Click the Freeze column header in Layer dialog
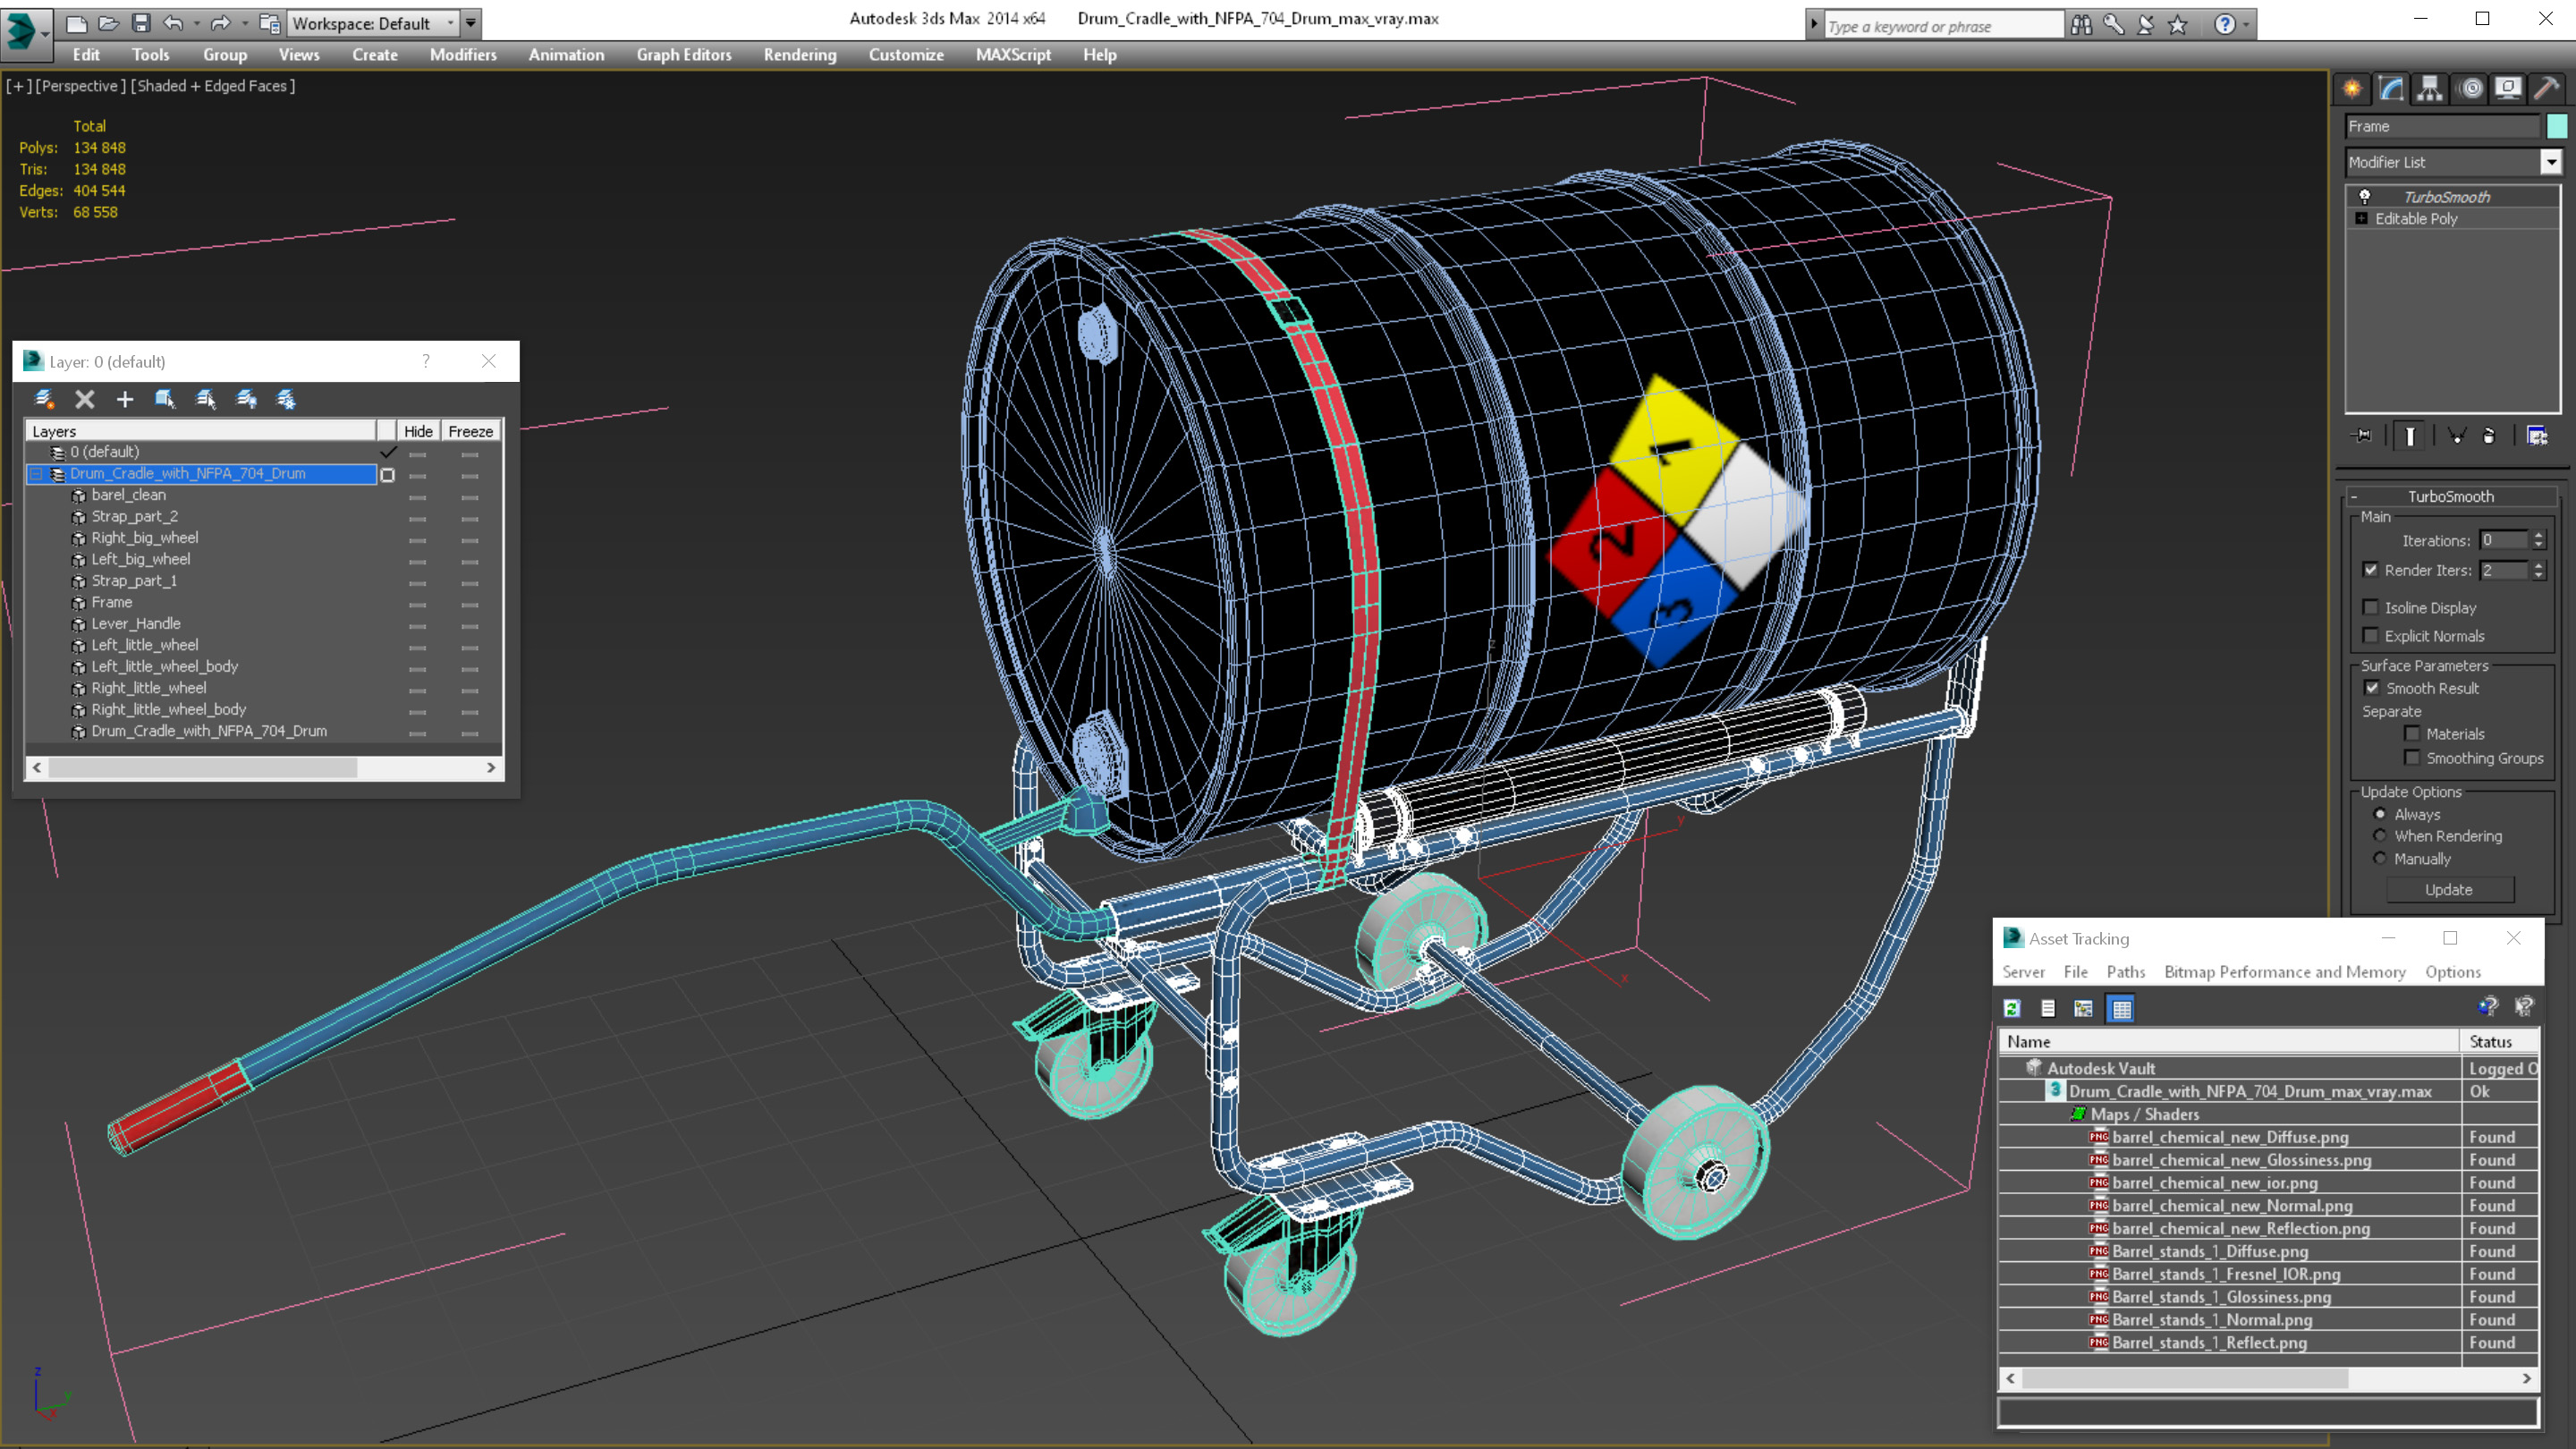This screenshot has height=1449, width=2576. [470, 431]
